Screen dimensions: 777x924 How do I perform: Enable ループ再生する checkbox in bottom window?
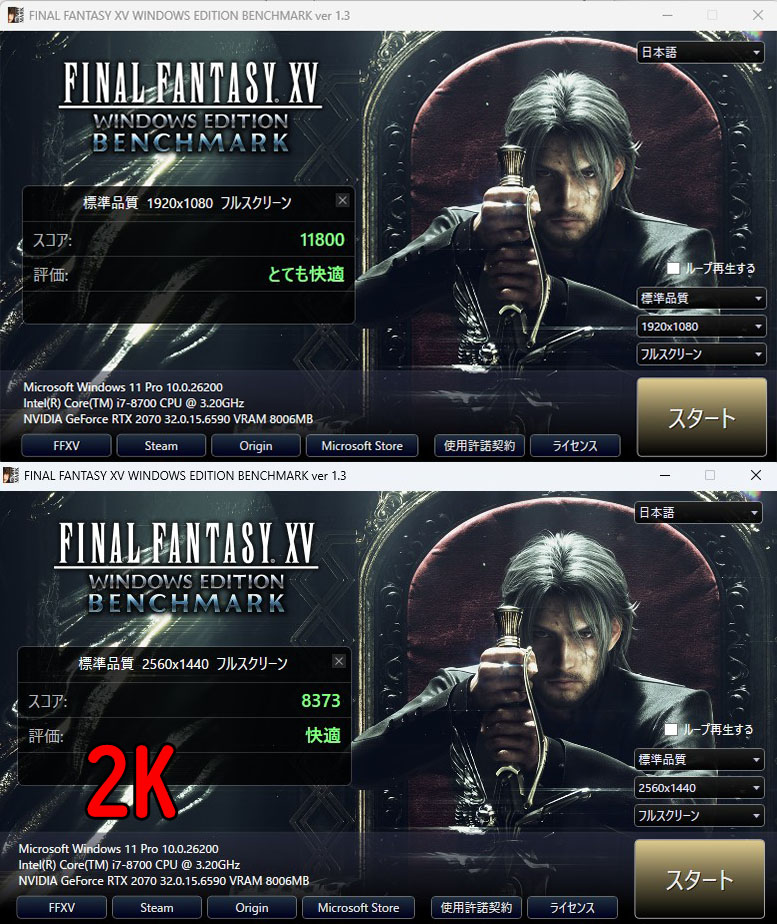(x=670, y=730)
